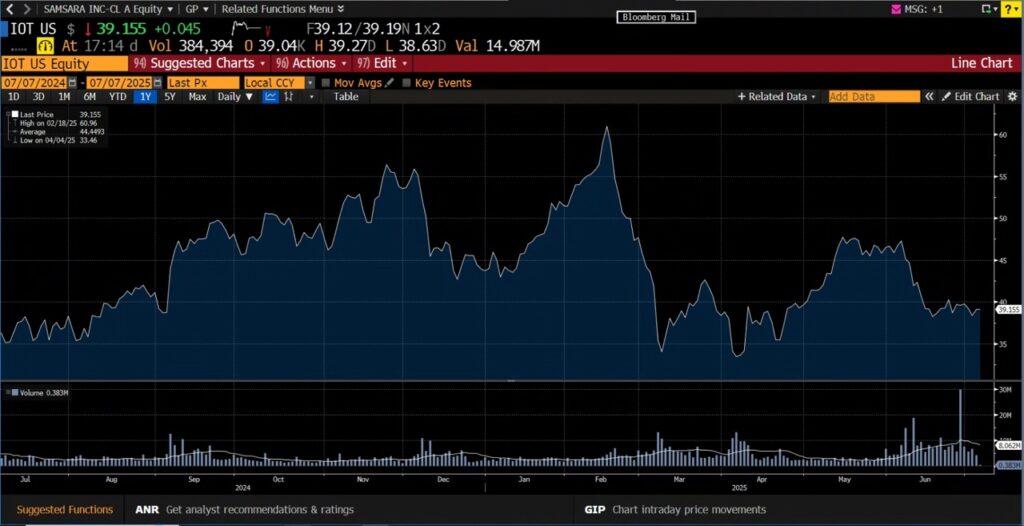The width and height of the screenshot is (1024, 526).
Task: Click the Line Chart title label
Action: (x=982, y=63)
